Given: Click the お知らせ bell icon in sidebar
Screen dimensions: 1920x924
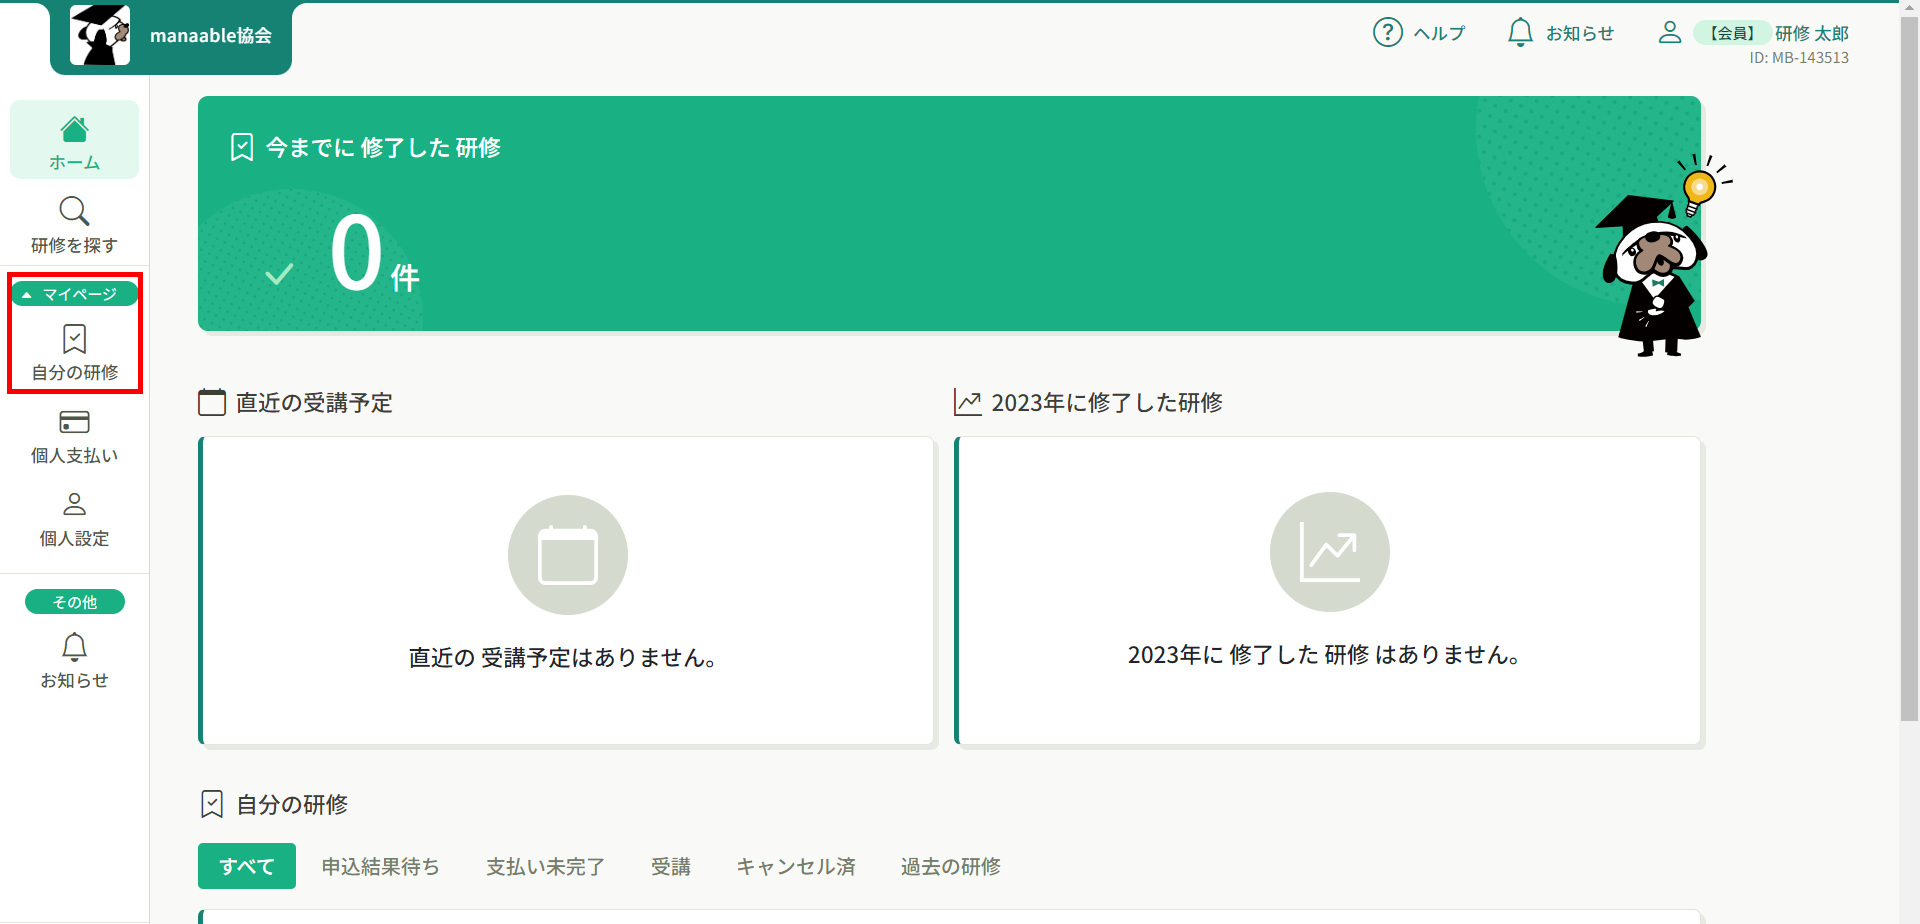Looking at the screenshot, I should pos(74,647).
